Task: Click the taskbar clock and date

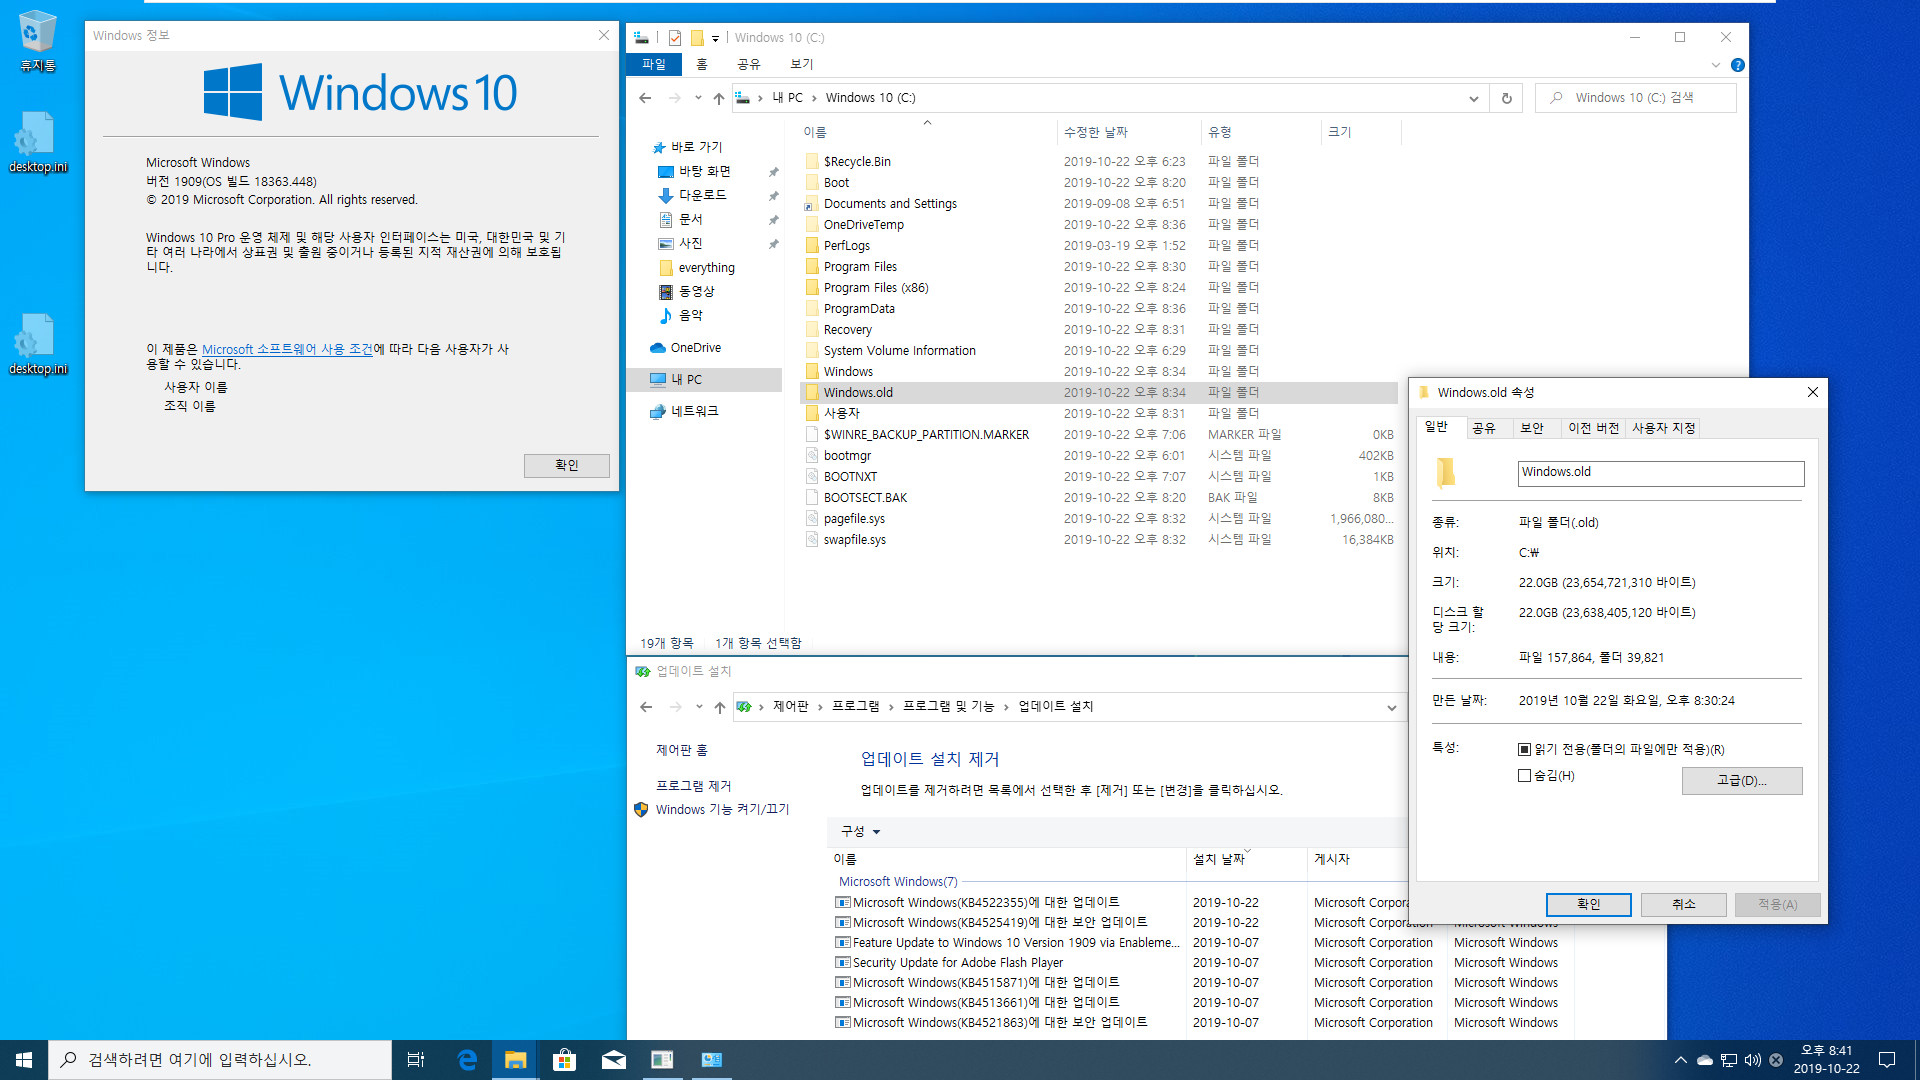Action: [x=1826, y=1060]
